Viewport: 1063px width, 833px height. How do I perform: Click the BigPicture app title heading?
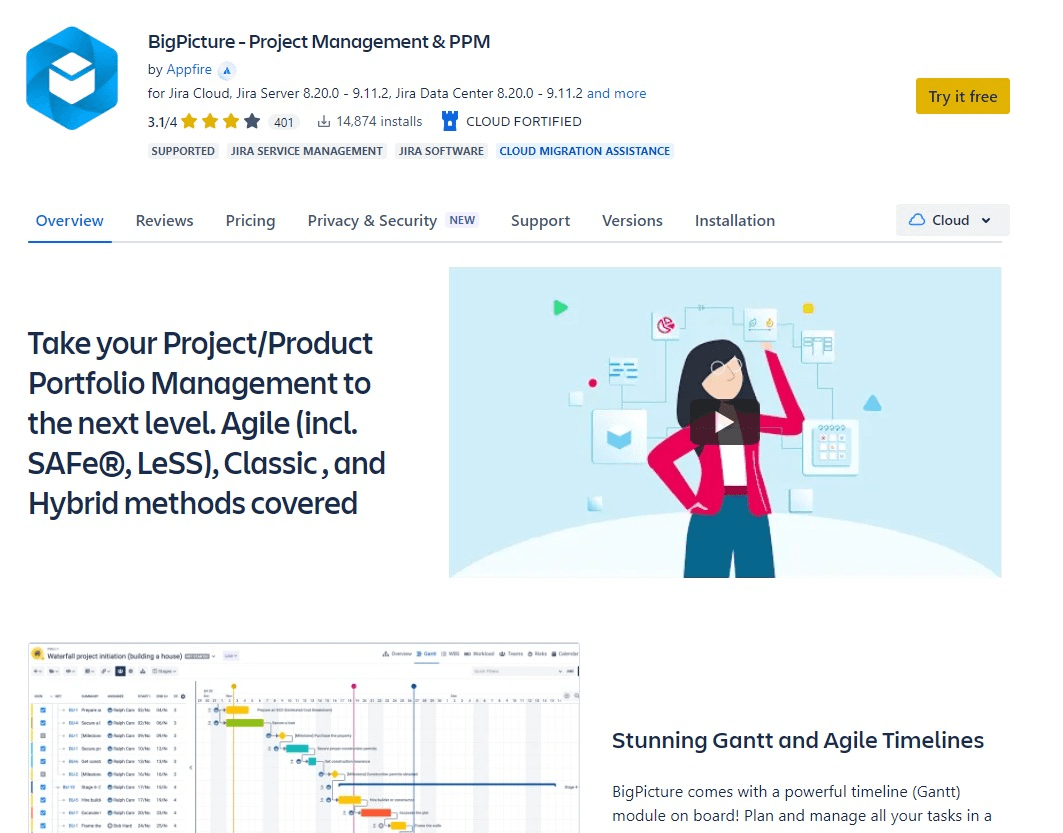pos(319,42)
